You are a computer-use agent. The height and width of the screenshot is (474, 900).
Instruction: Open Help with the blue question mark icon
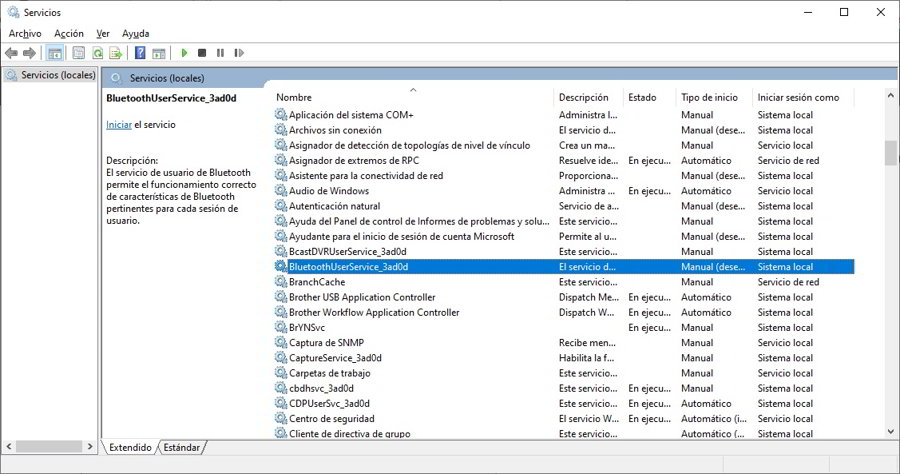pos(141,53)
